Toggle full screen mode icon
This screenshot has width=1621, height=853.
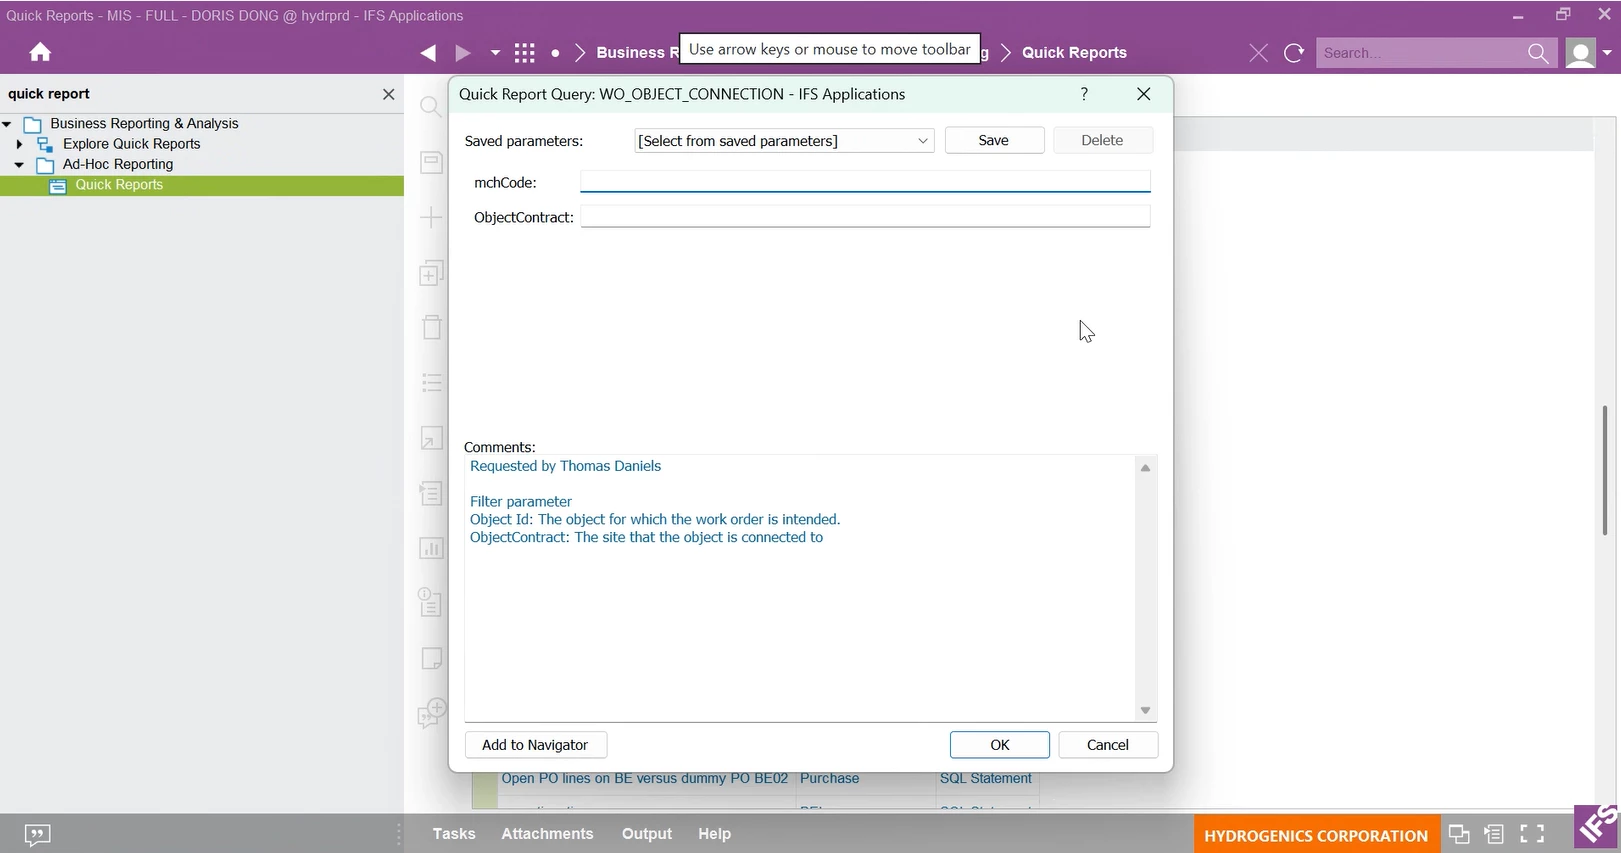click(x=1532, y=834)
